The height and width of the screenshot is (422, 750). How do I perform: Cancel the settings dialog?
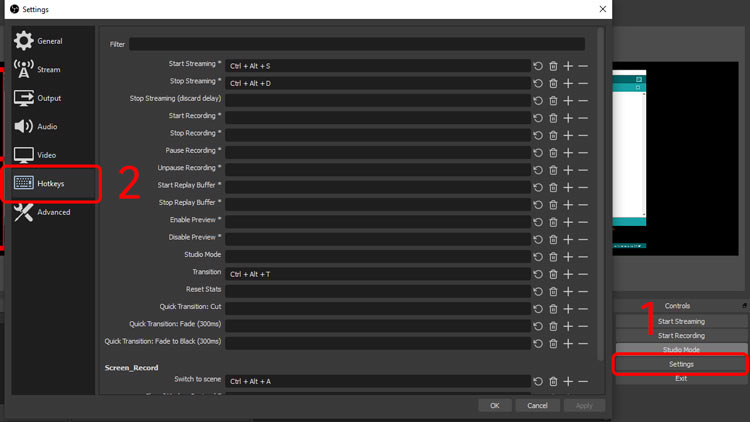(x=537, y=405)
